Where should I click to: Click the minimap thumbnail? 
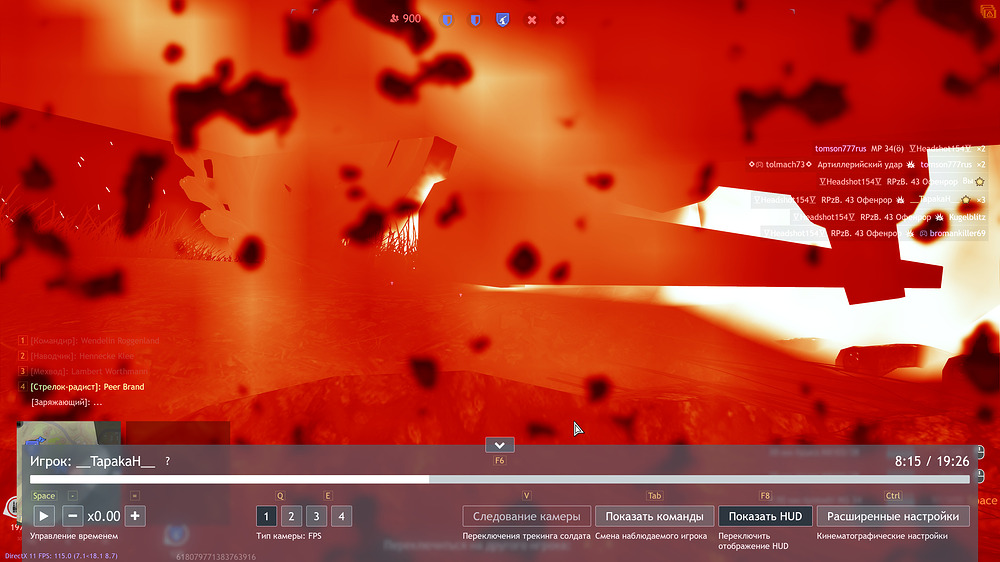pos(69,433)
